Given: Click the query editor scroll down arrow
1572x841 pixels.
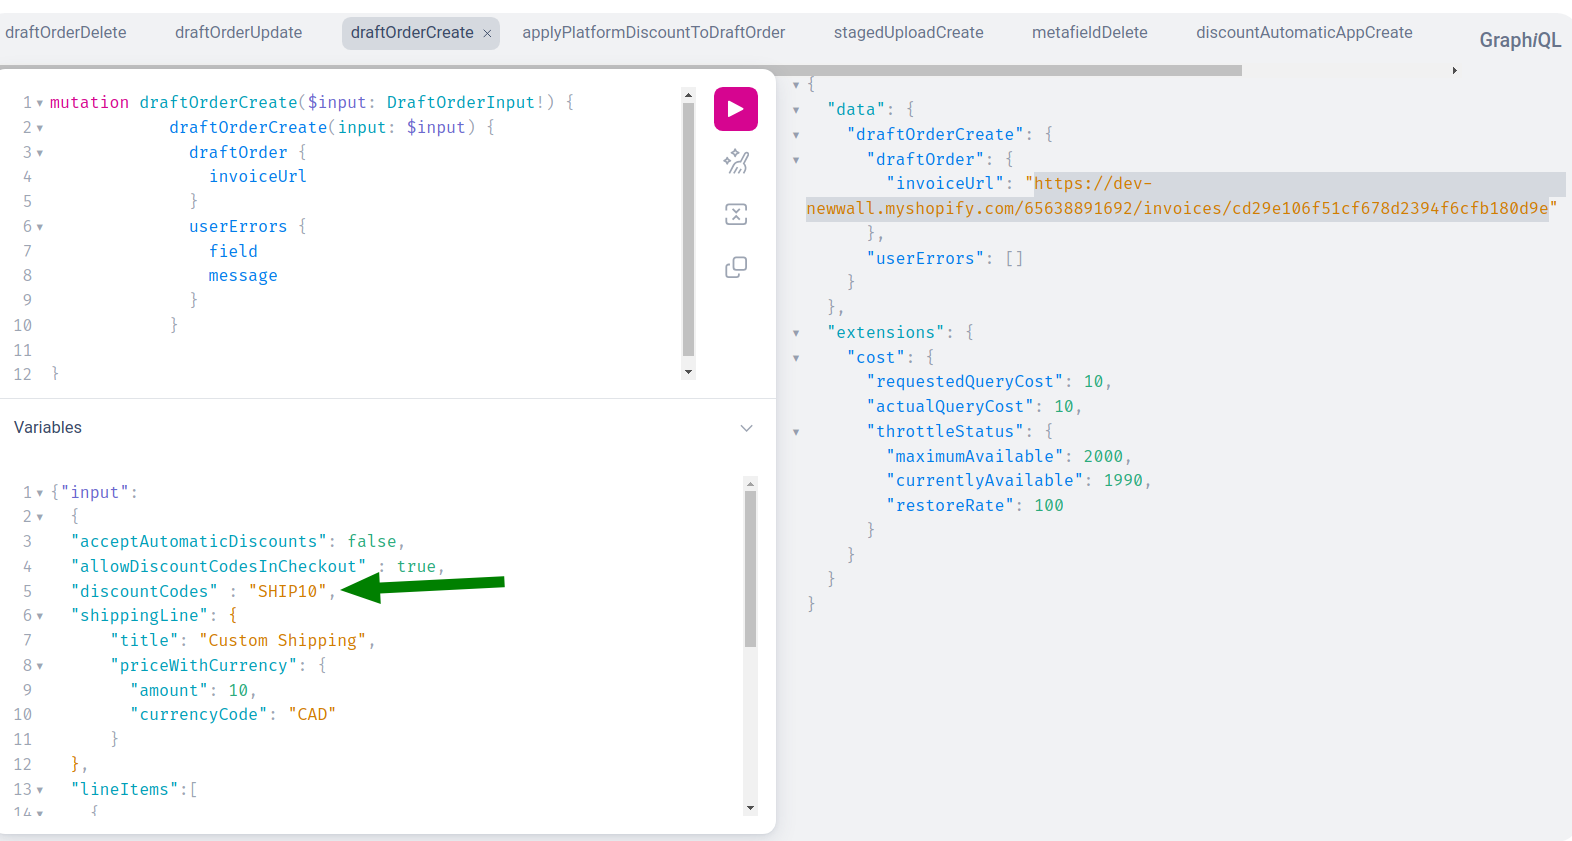Looking at the screenshot, I should point(688,372).
